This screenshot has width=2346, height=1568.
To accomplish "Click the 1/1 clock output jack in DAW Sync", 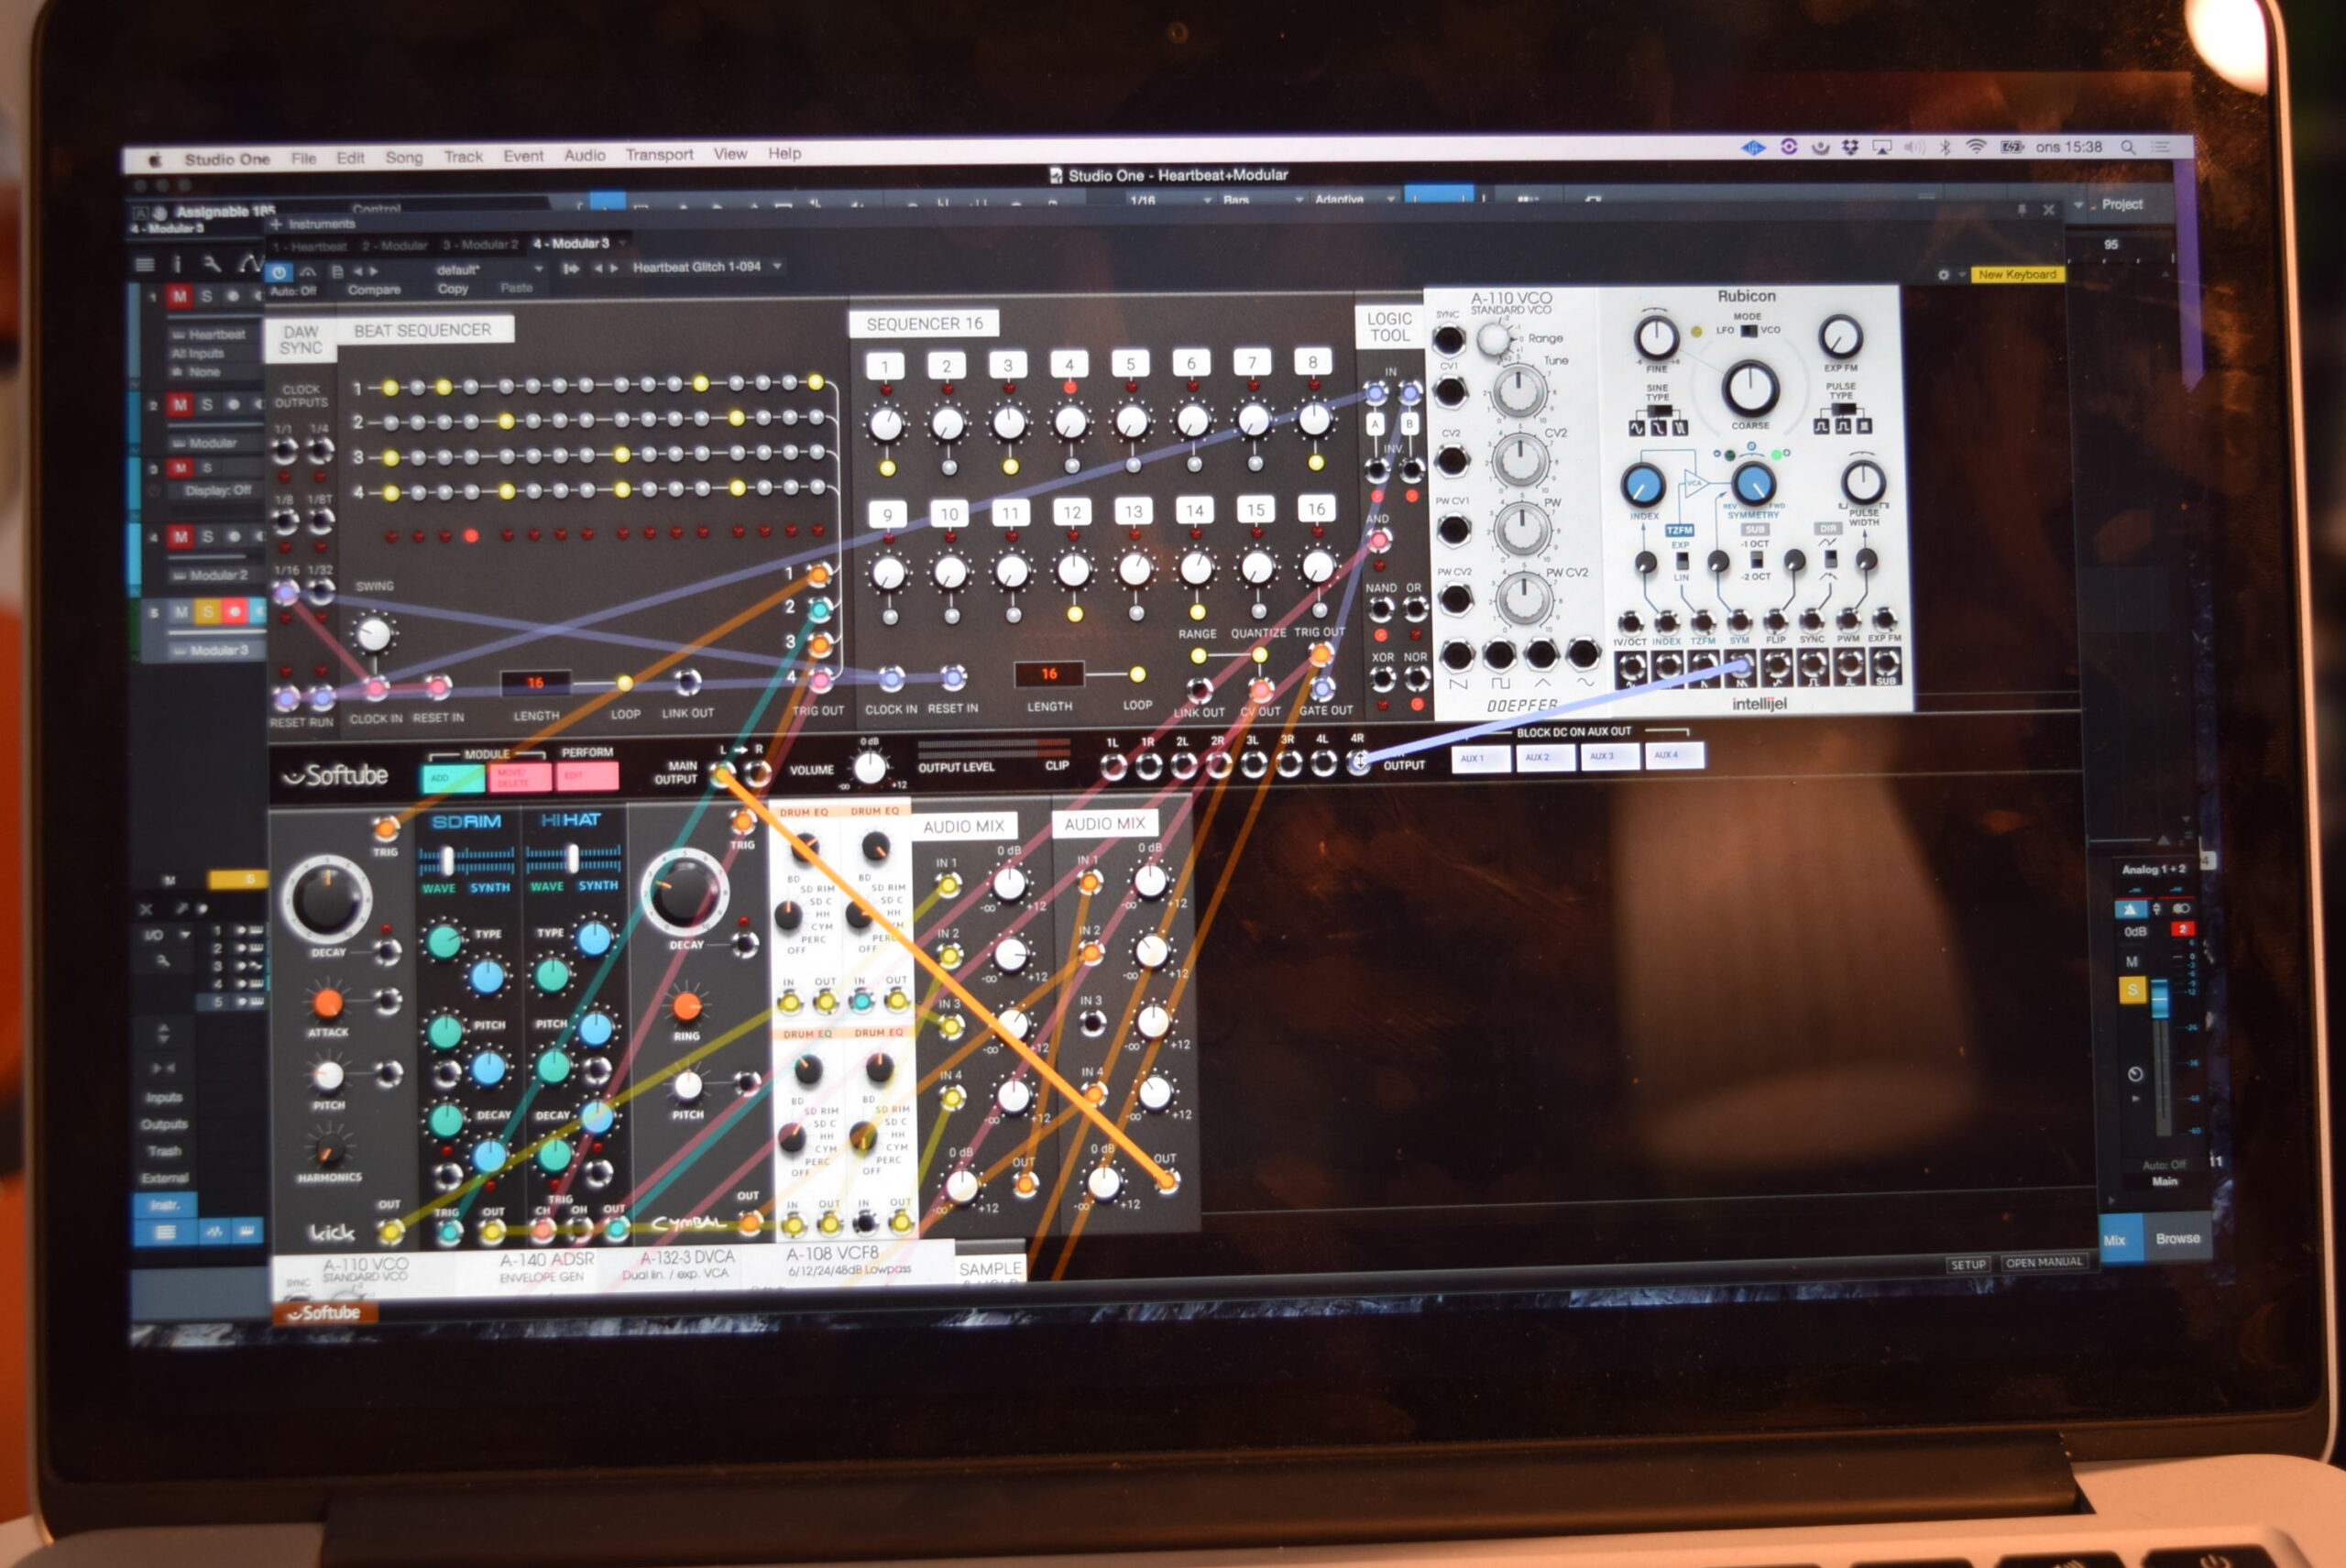I will 285,451.
